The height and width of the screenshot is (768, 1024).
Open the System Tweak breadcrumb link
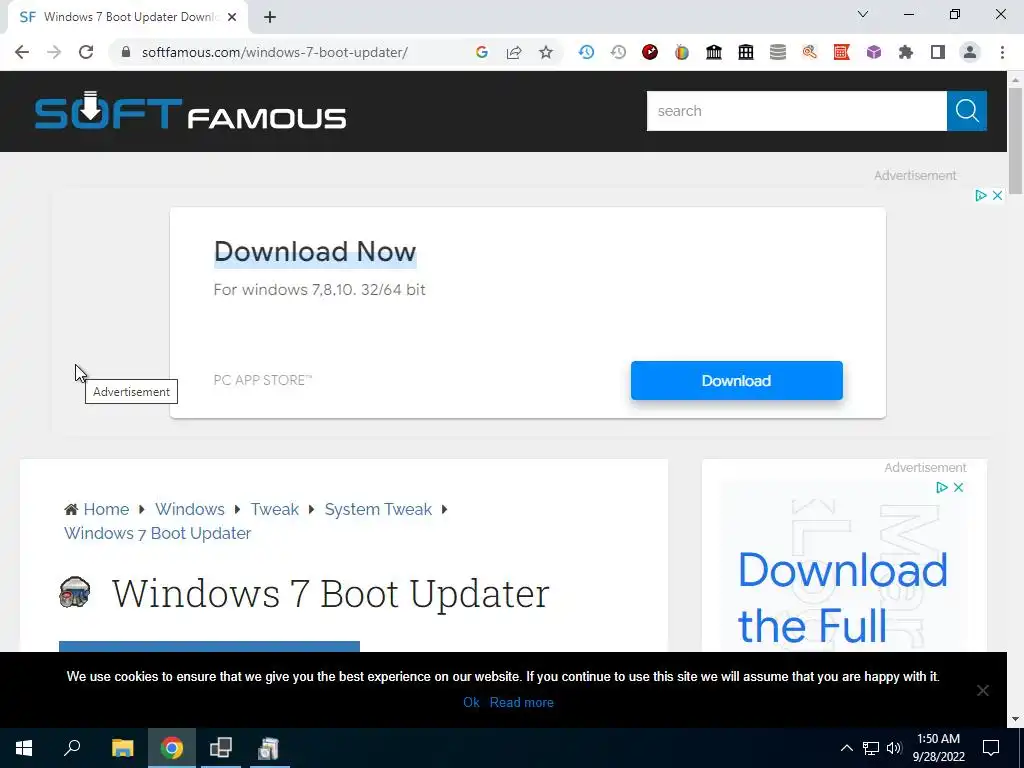pyautogui.click(x=378, y=509)
